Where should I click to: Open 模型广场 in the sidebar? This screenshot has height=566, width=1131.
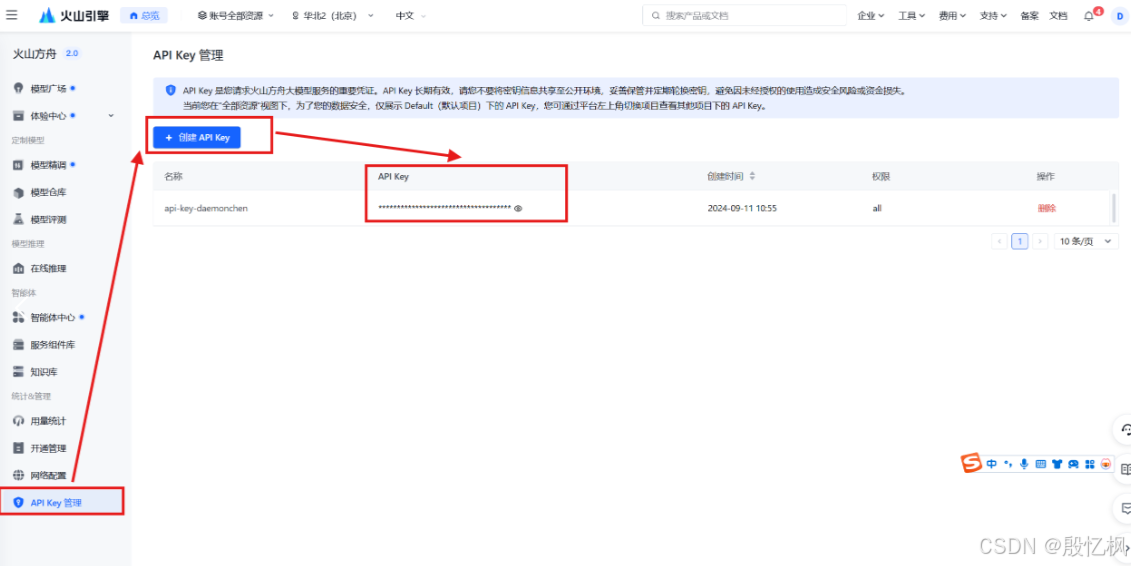48,89
